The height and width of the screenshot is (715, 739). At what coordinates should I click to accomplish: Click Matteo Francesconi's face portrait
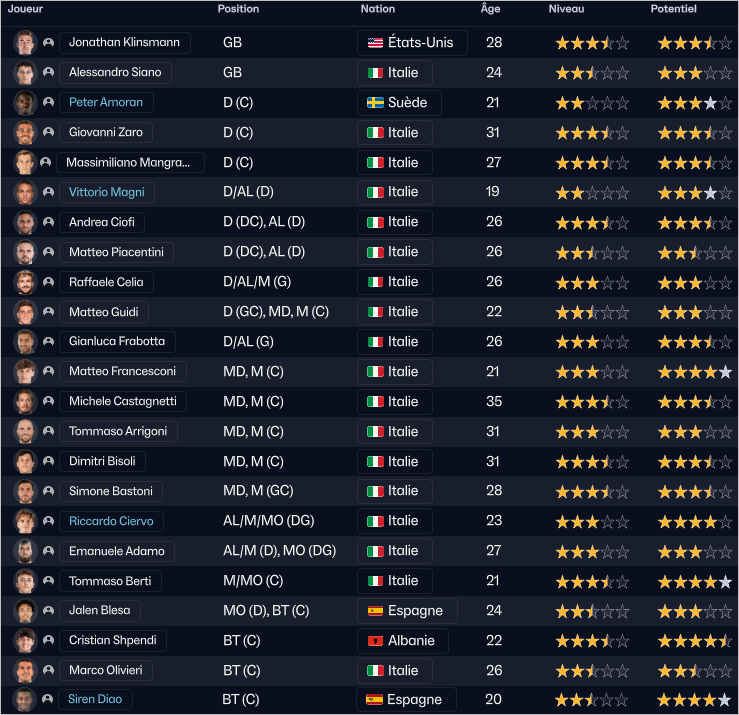(x=25, y=372)
